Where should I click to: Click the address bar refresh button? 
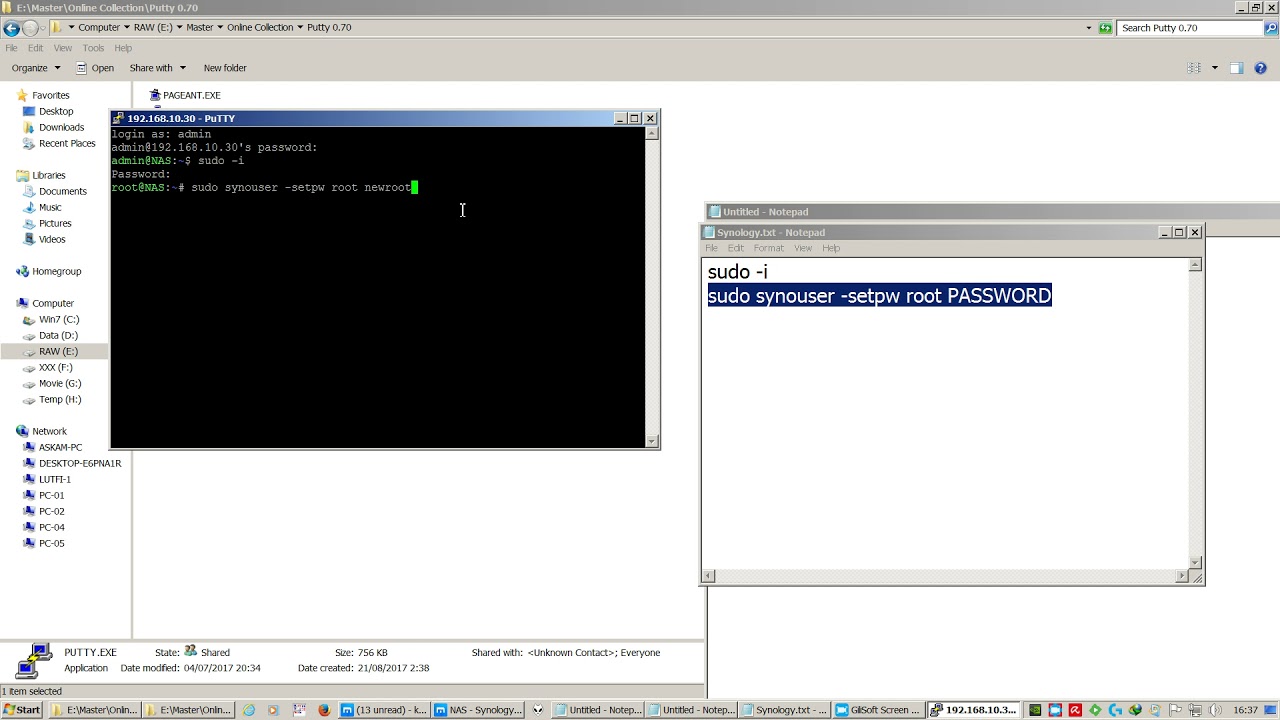tap(1105, 28)
